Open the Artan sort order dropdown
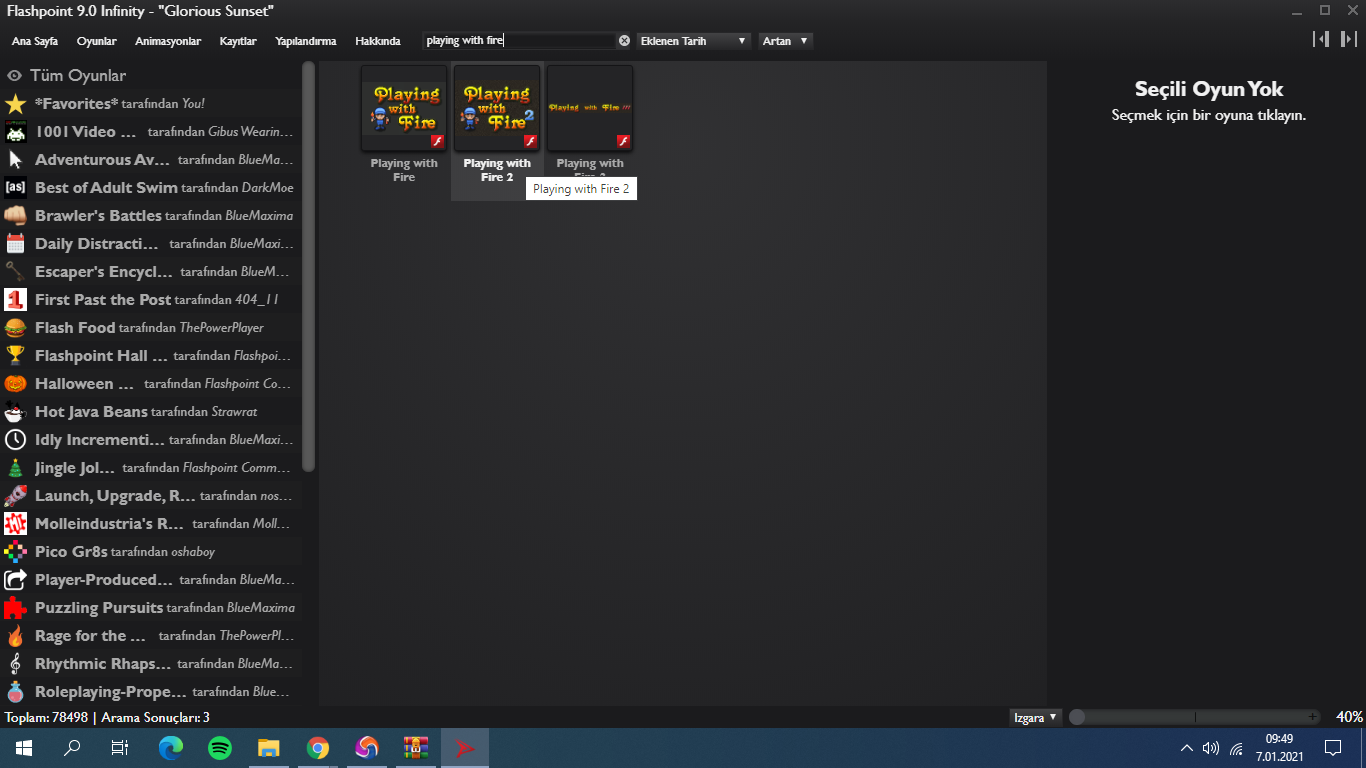Viewport: 1366px width, 768px height. click(786, 41)
